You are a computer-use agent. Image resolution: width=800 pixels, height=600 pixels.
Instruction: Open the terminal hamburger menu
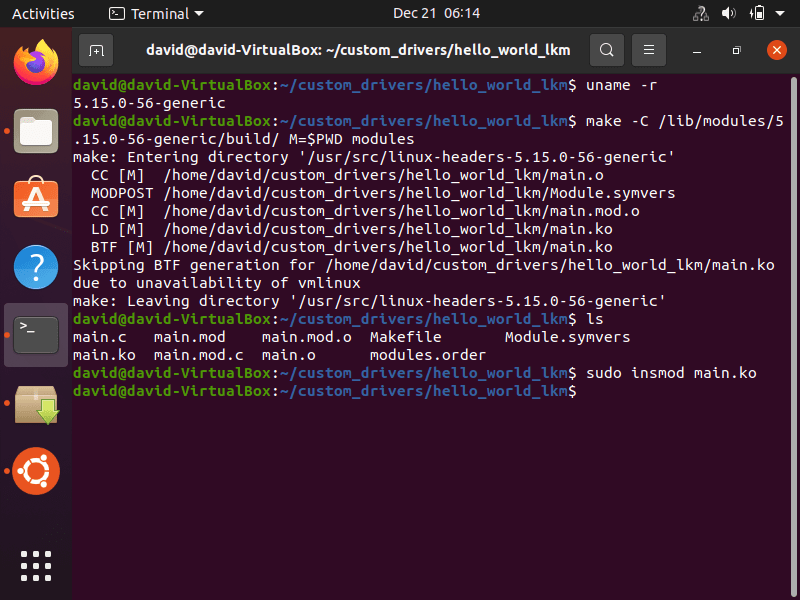pyautogui.click(x=648, y=49)
